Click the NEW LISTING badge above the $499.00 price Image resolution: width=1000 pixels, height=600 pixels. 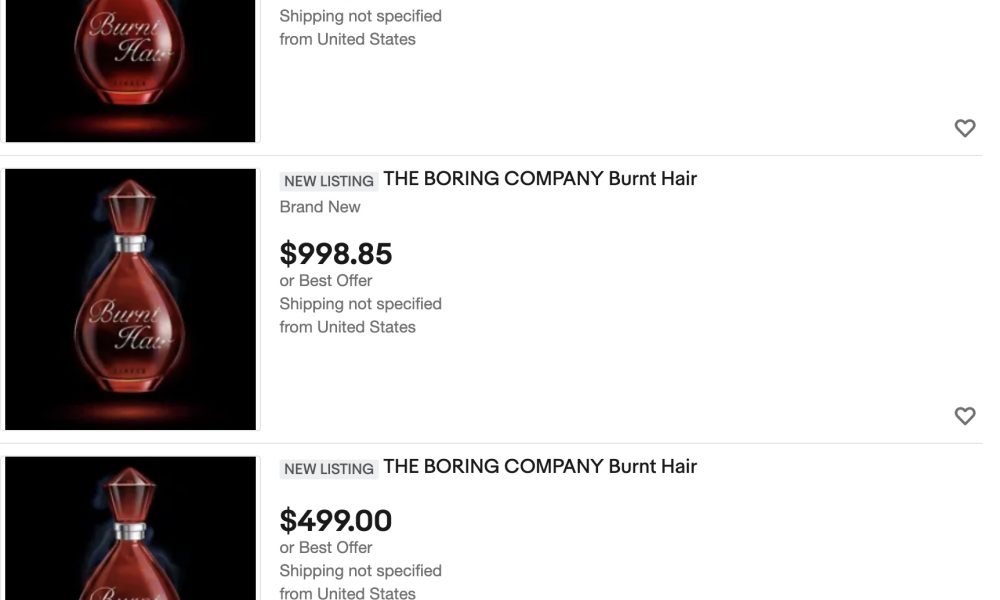point(328,469)
